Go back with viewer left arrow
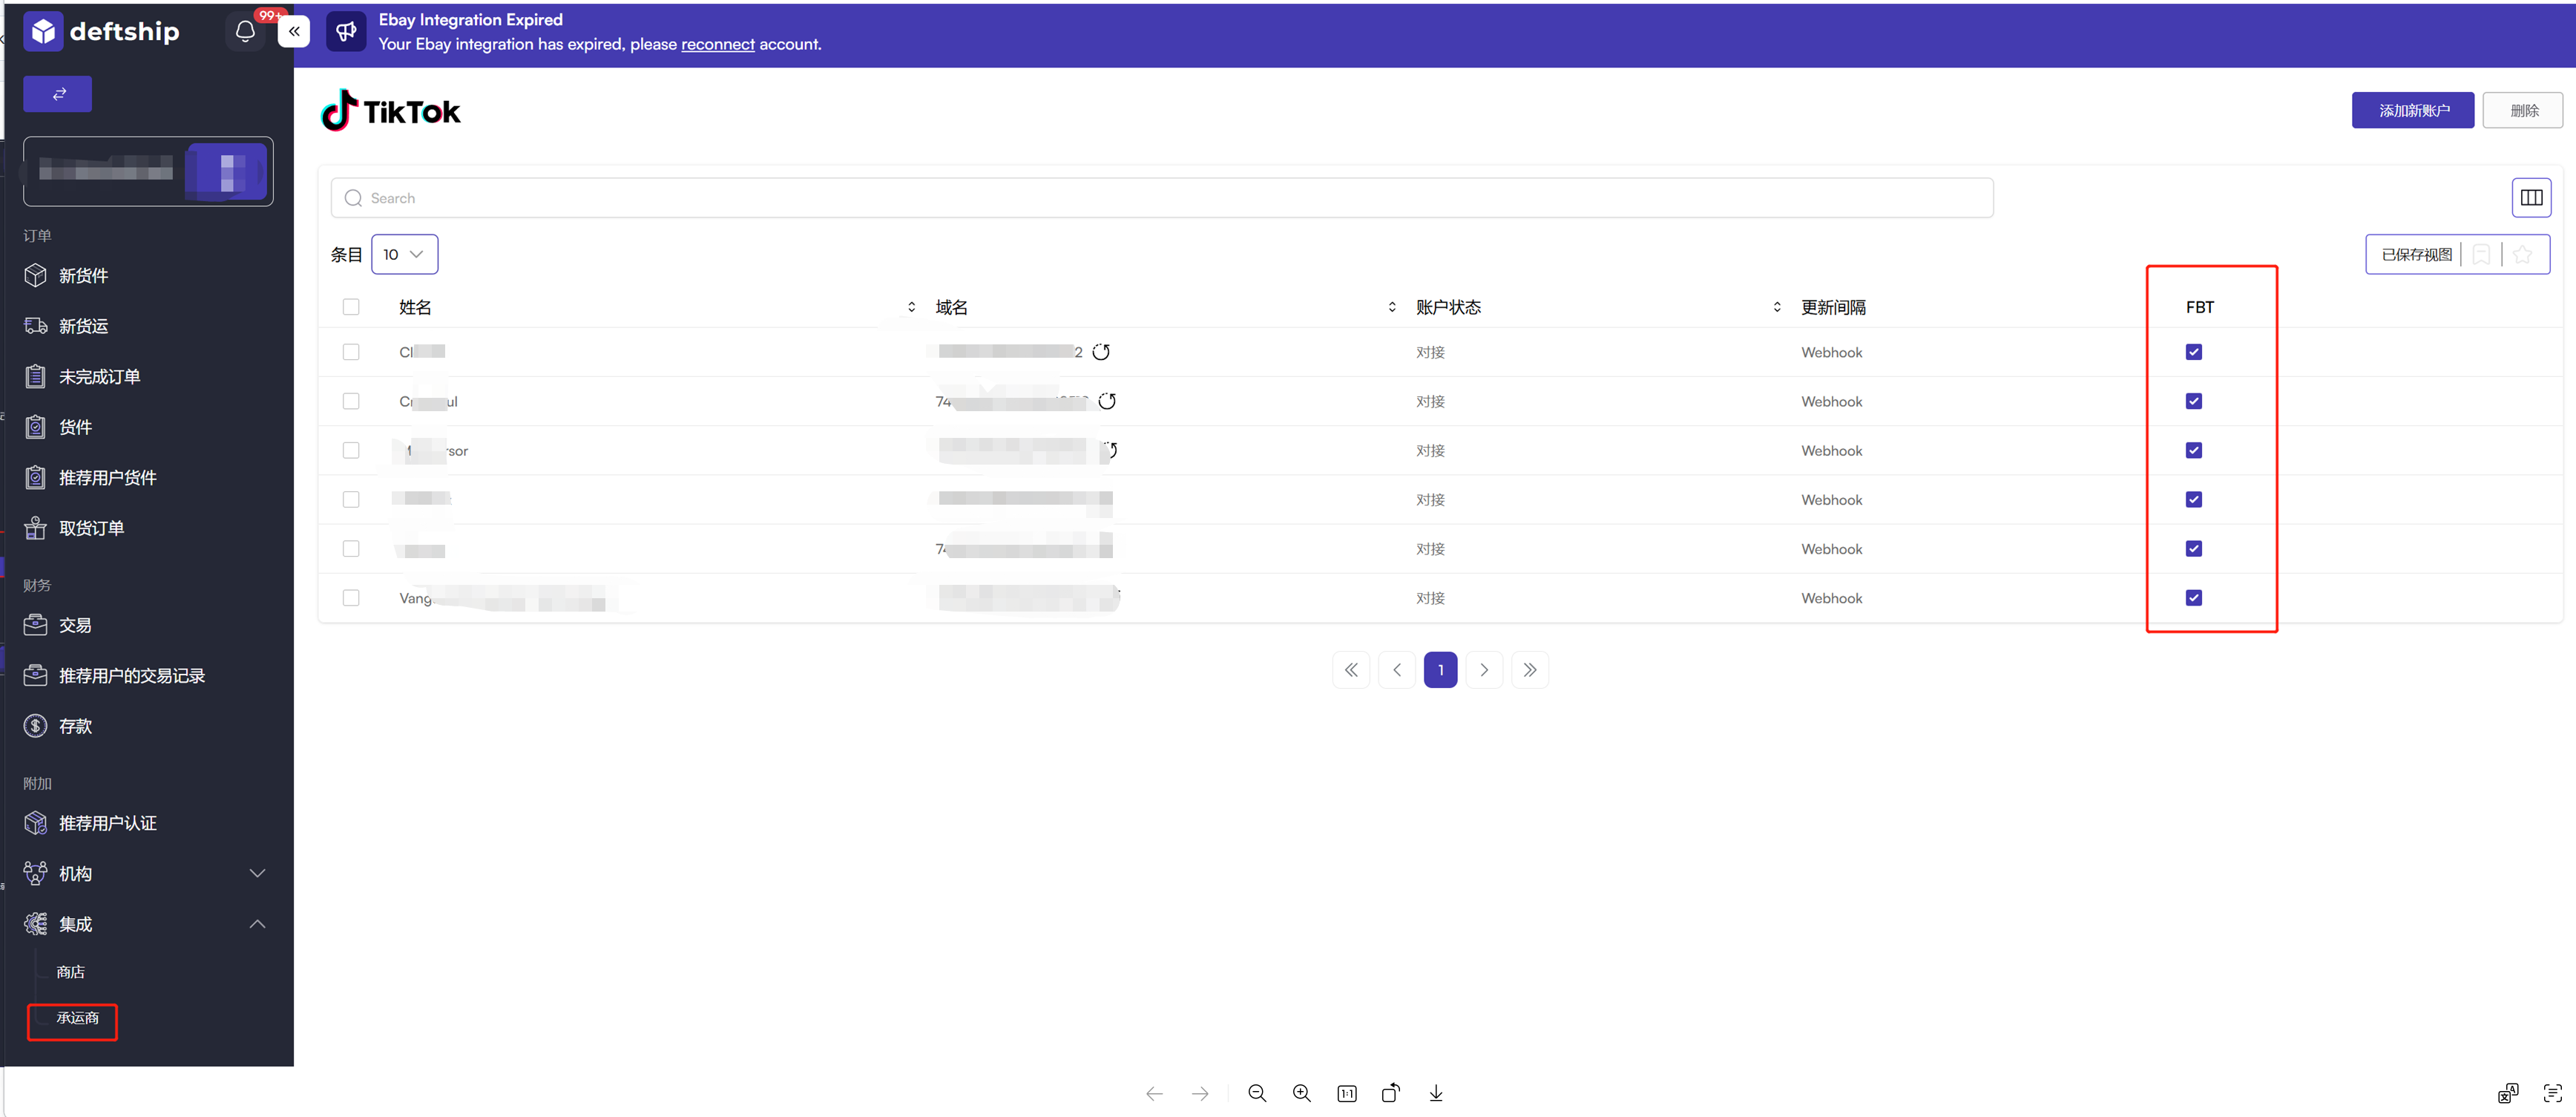The height and width of the screenshot is (1117, 2576). (1155, 1094)
